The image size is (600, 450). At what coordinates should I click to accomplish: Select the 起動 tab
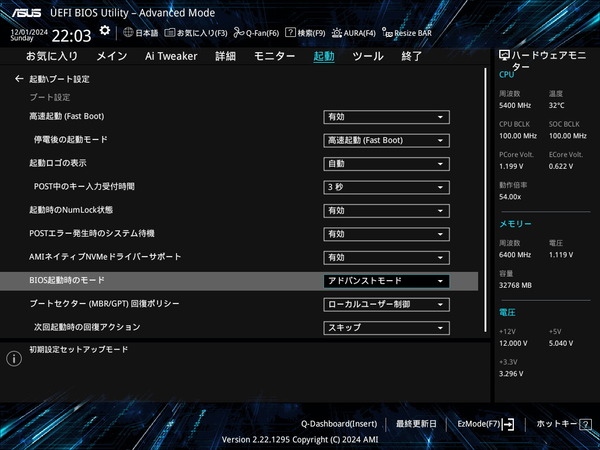[x=324, y=56]
